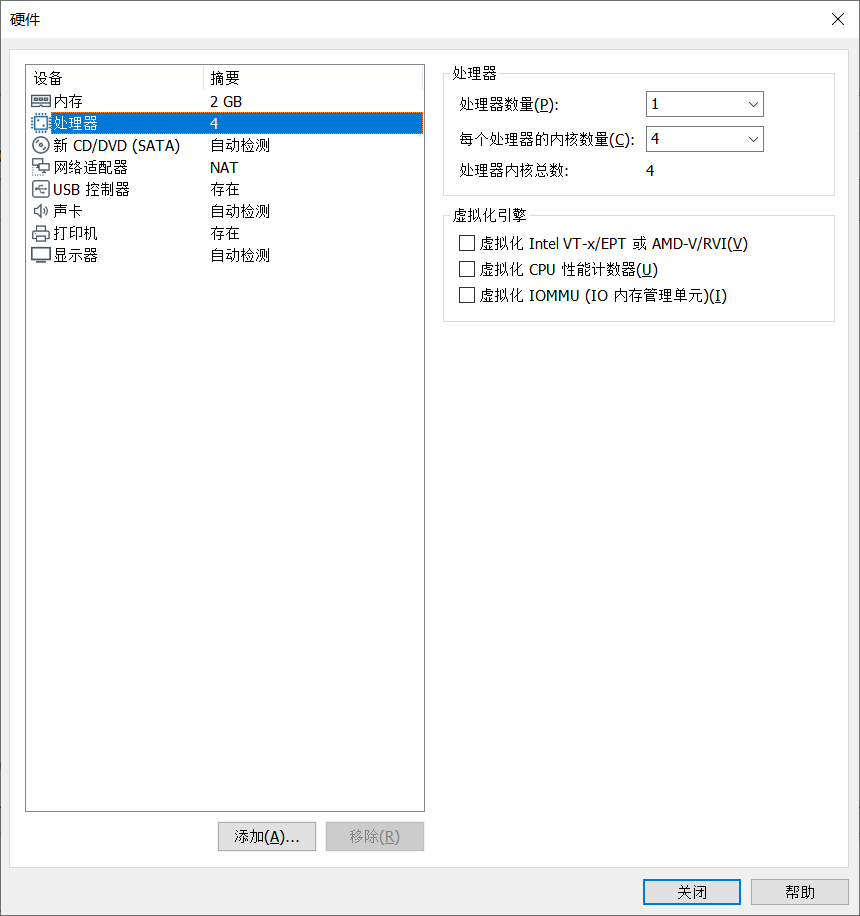Select the 打印机 printer icon
The image size is (860, 916).
tap(40, 233)
